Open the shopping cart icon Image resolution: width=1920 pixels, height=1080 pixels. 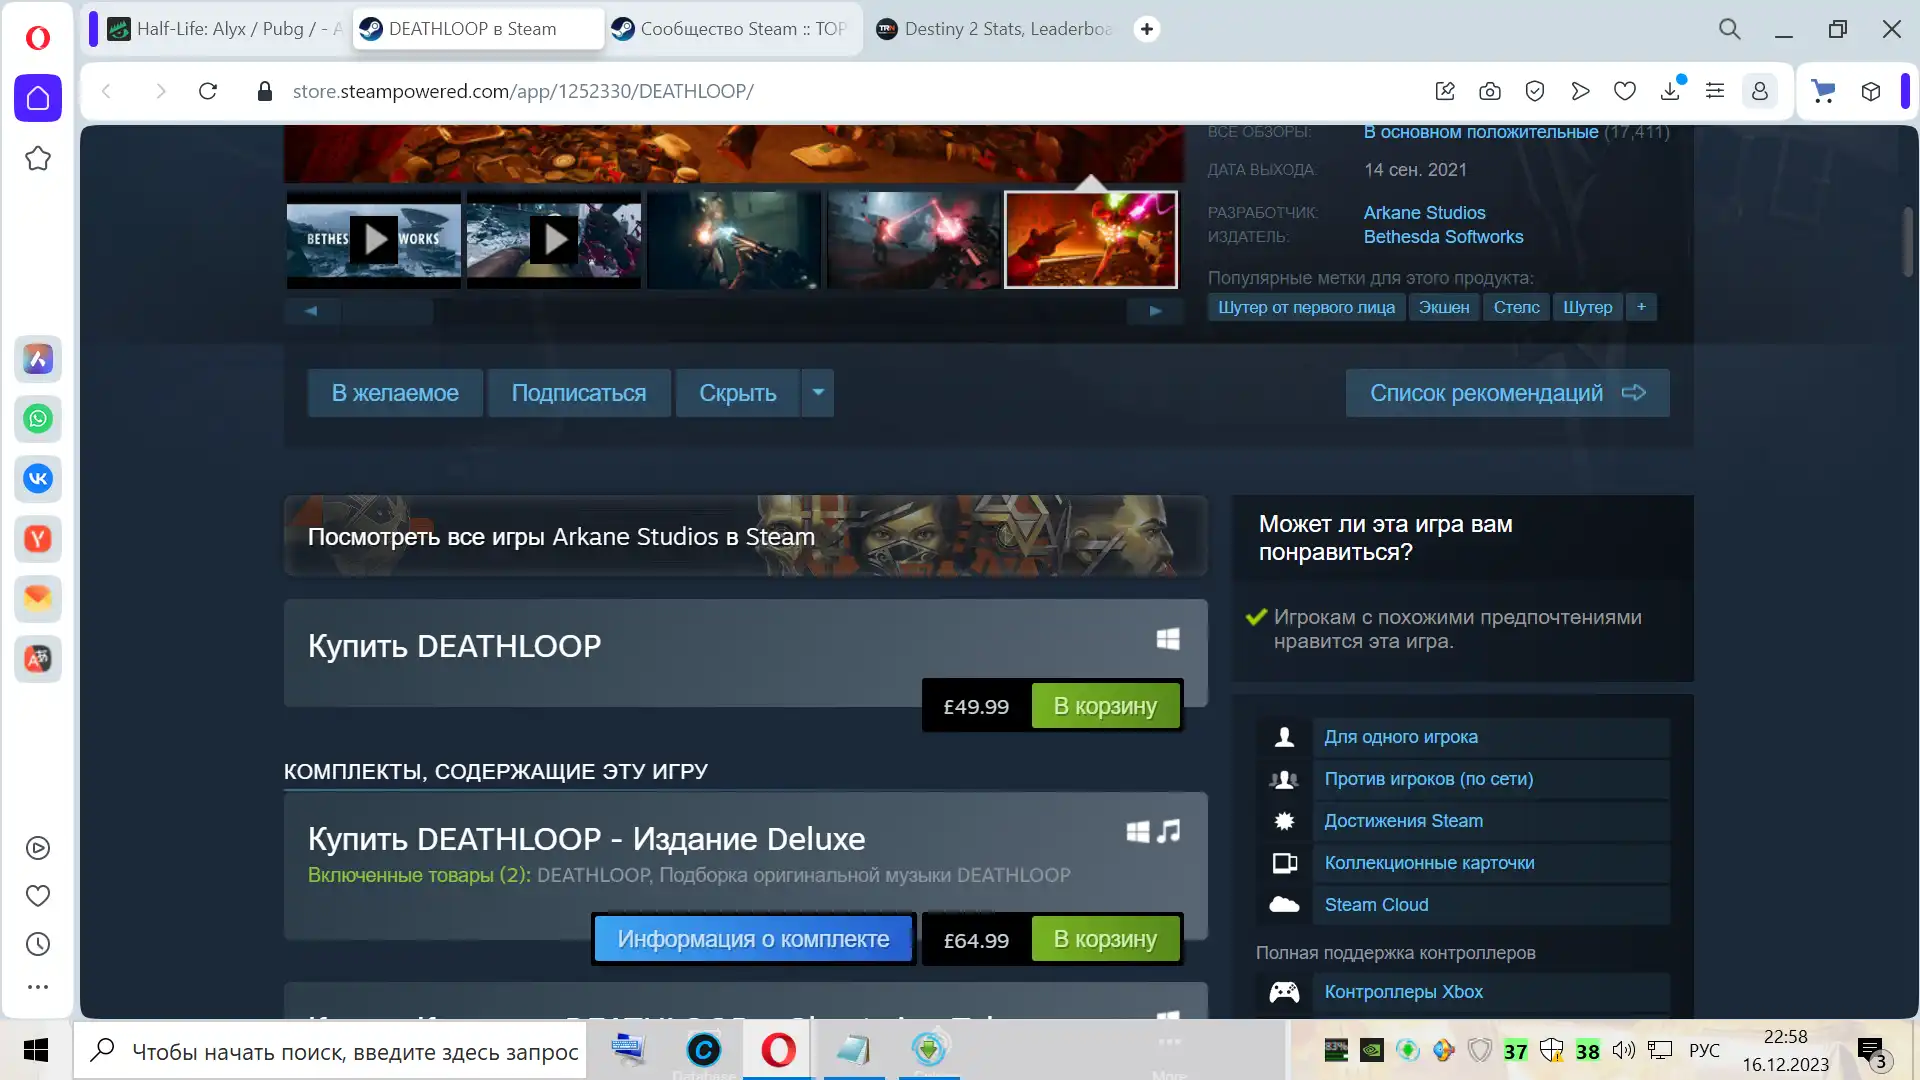[1824, 91]
